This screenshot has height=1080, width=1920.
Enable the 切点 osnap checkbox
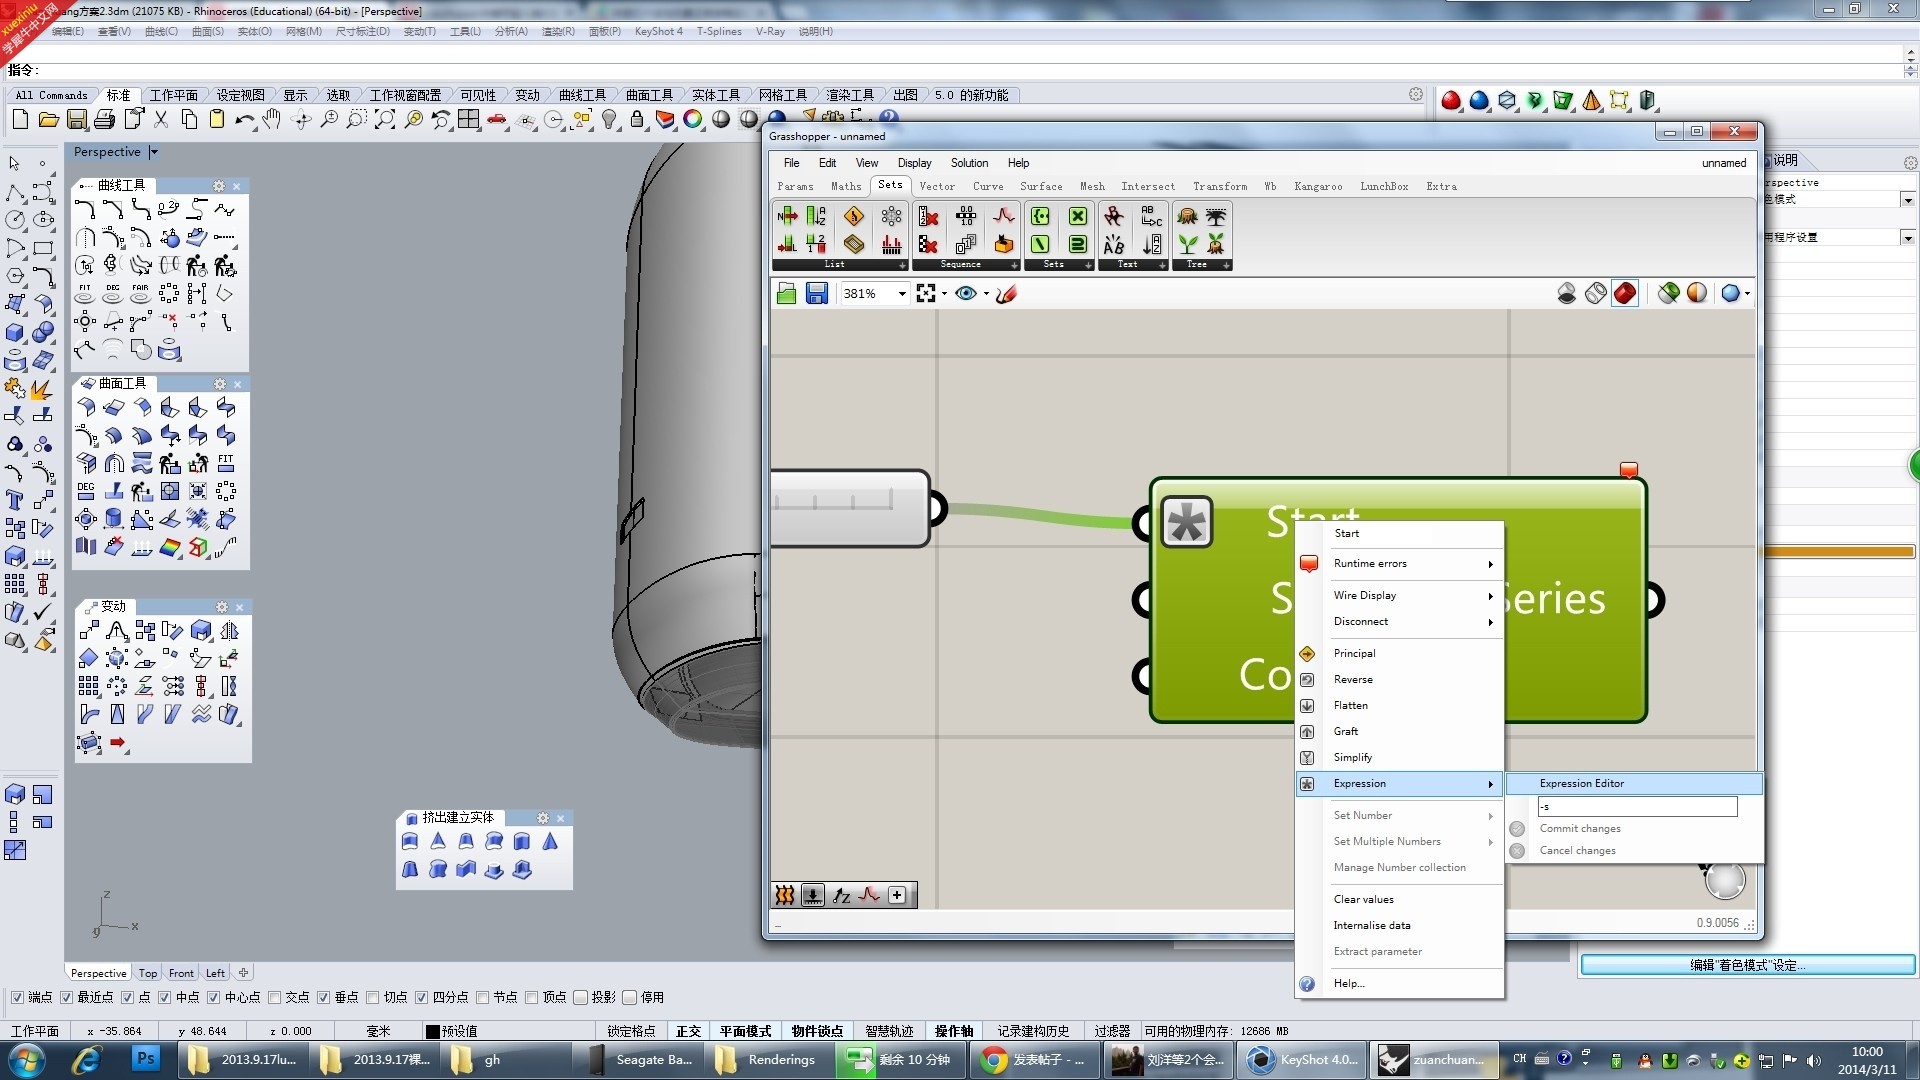tap(372, 998)
